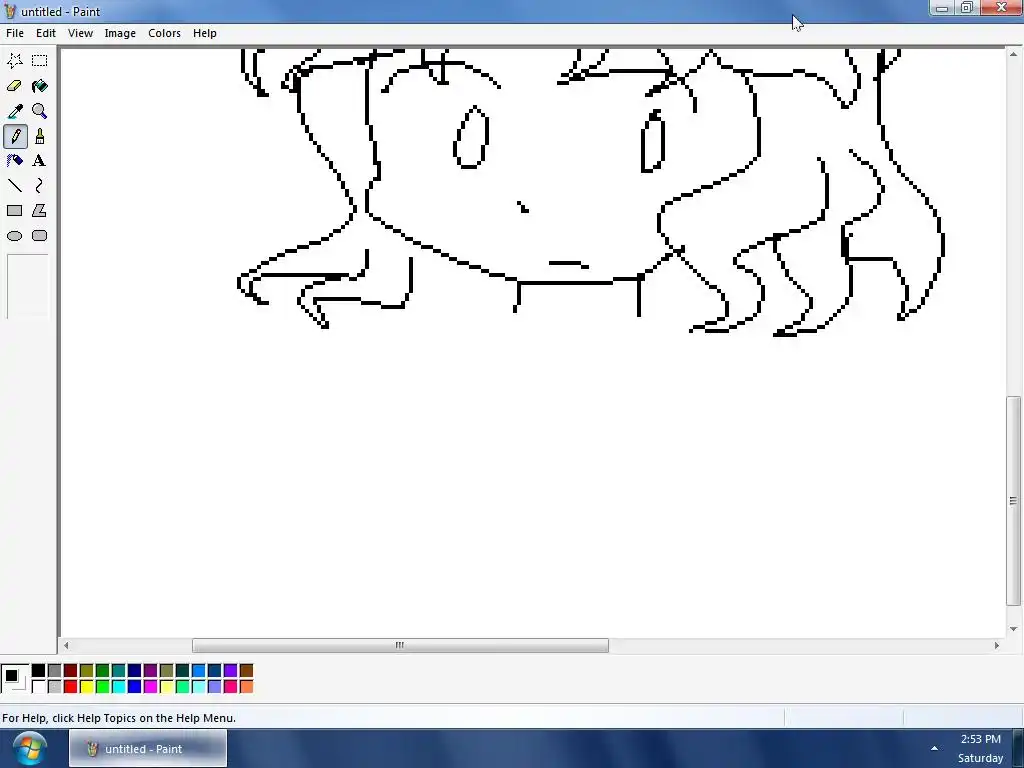This screenshot has height=768, width=1024.
Task: Open the Image menu
Action: pos(120,33)
